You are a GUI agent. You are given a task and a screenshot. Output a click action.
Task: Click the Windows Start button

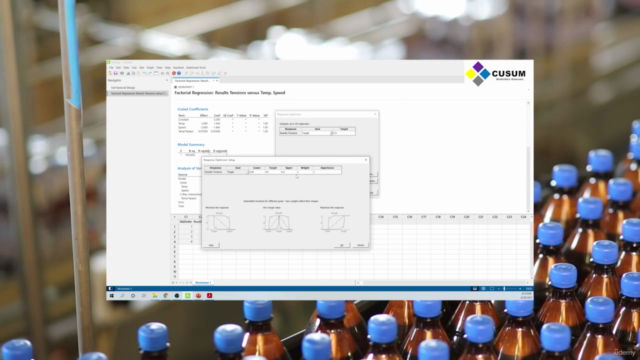click(111, 296)
